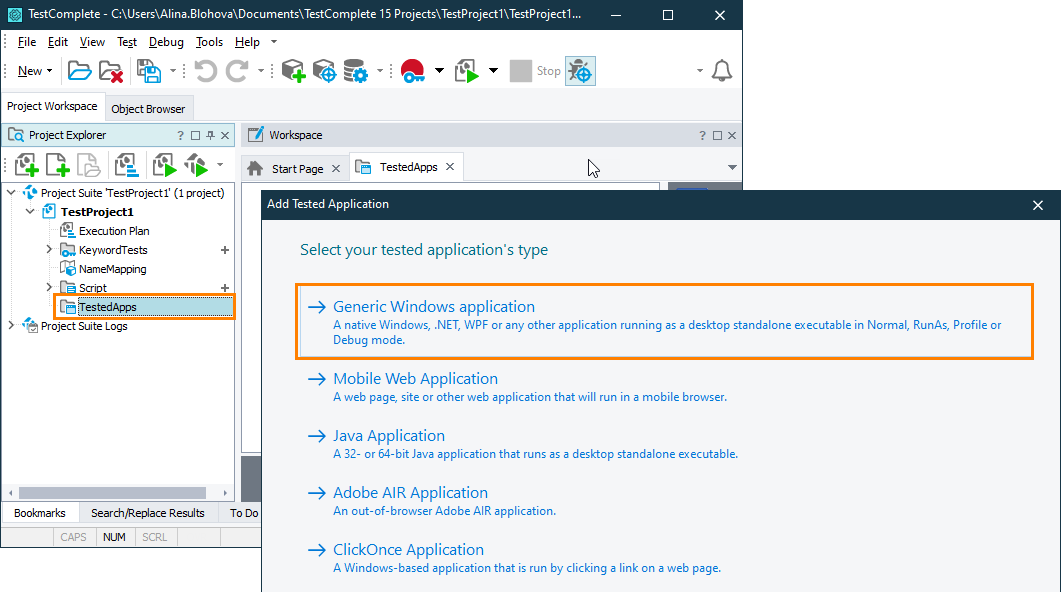
Task: Open the Debug menu
Action: click(166, 42)
